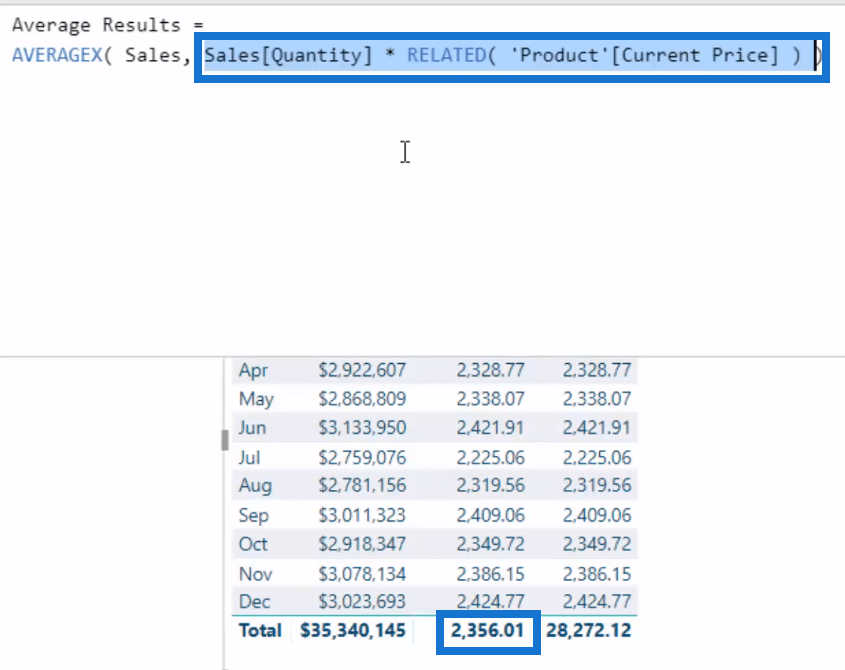Click the Apr row label
Viewport: 845px width, 670px height.
pos(253,370)
